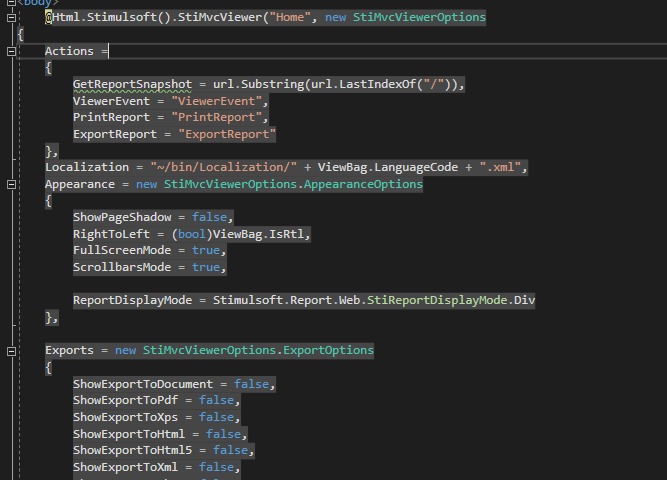667x480 pixels.
Task: Click the StiReportDisplayMode enum type
Action: (x=437, y=300)
